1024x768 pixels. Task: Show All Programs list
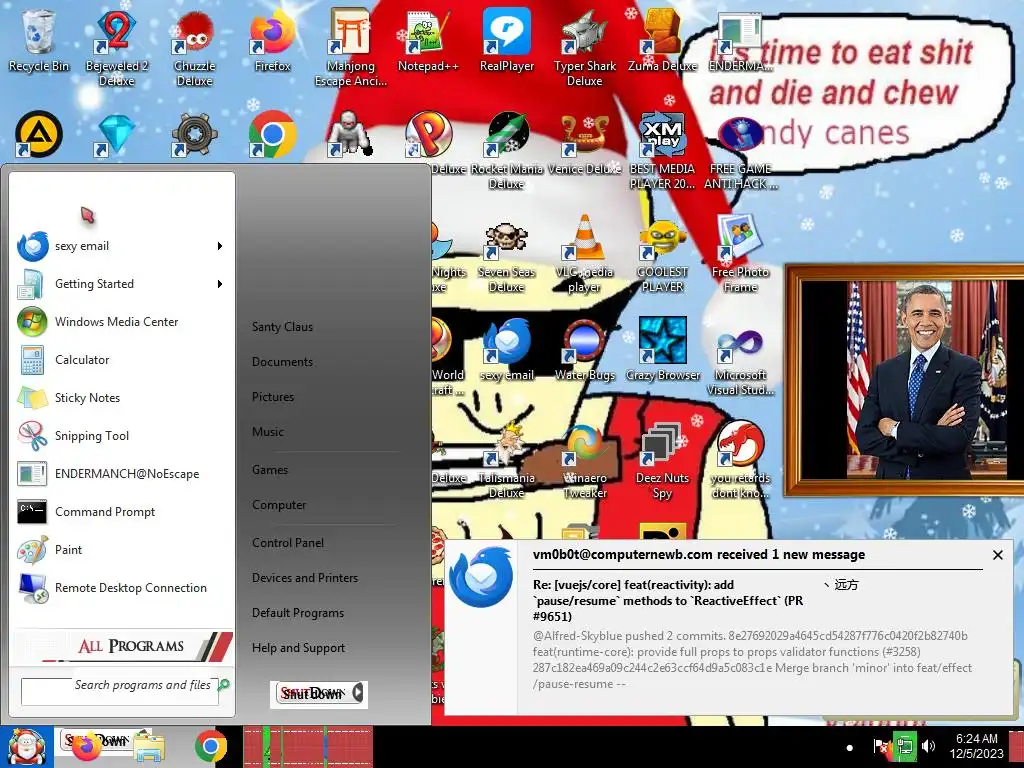point(123,646)
